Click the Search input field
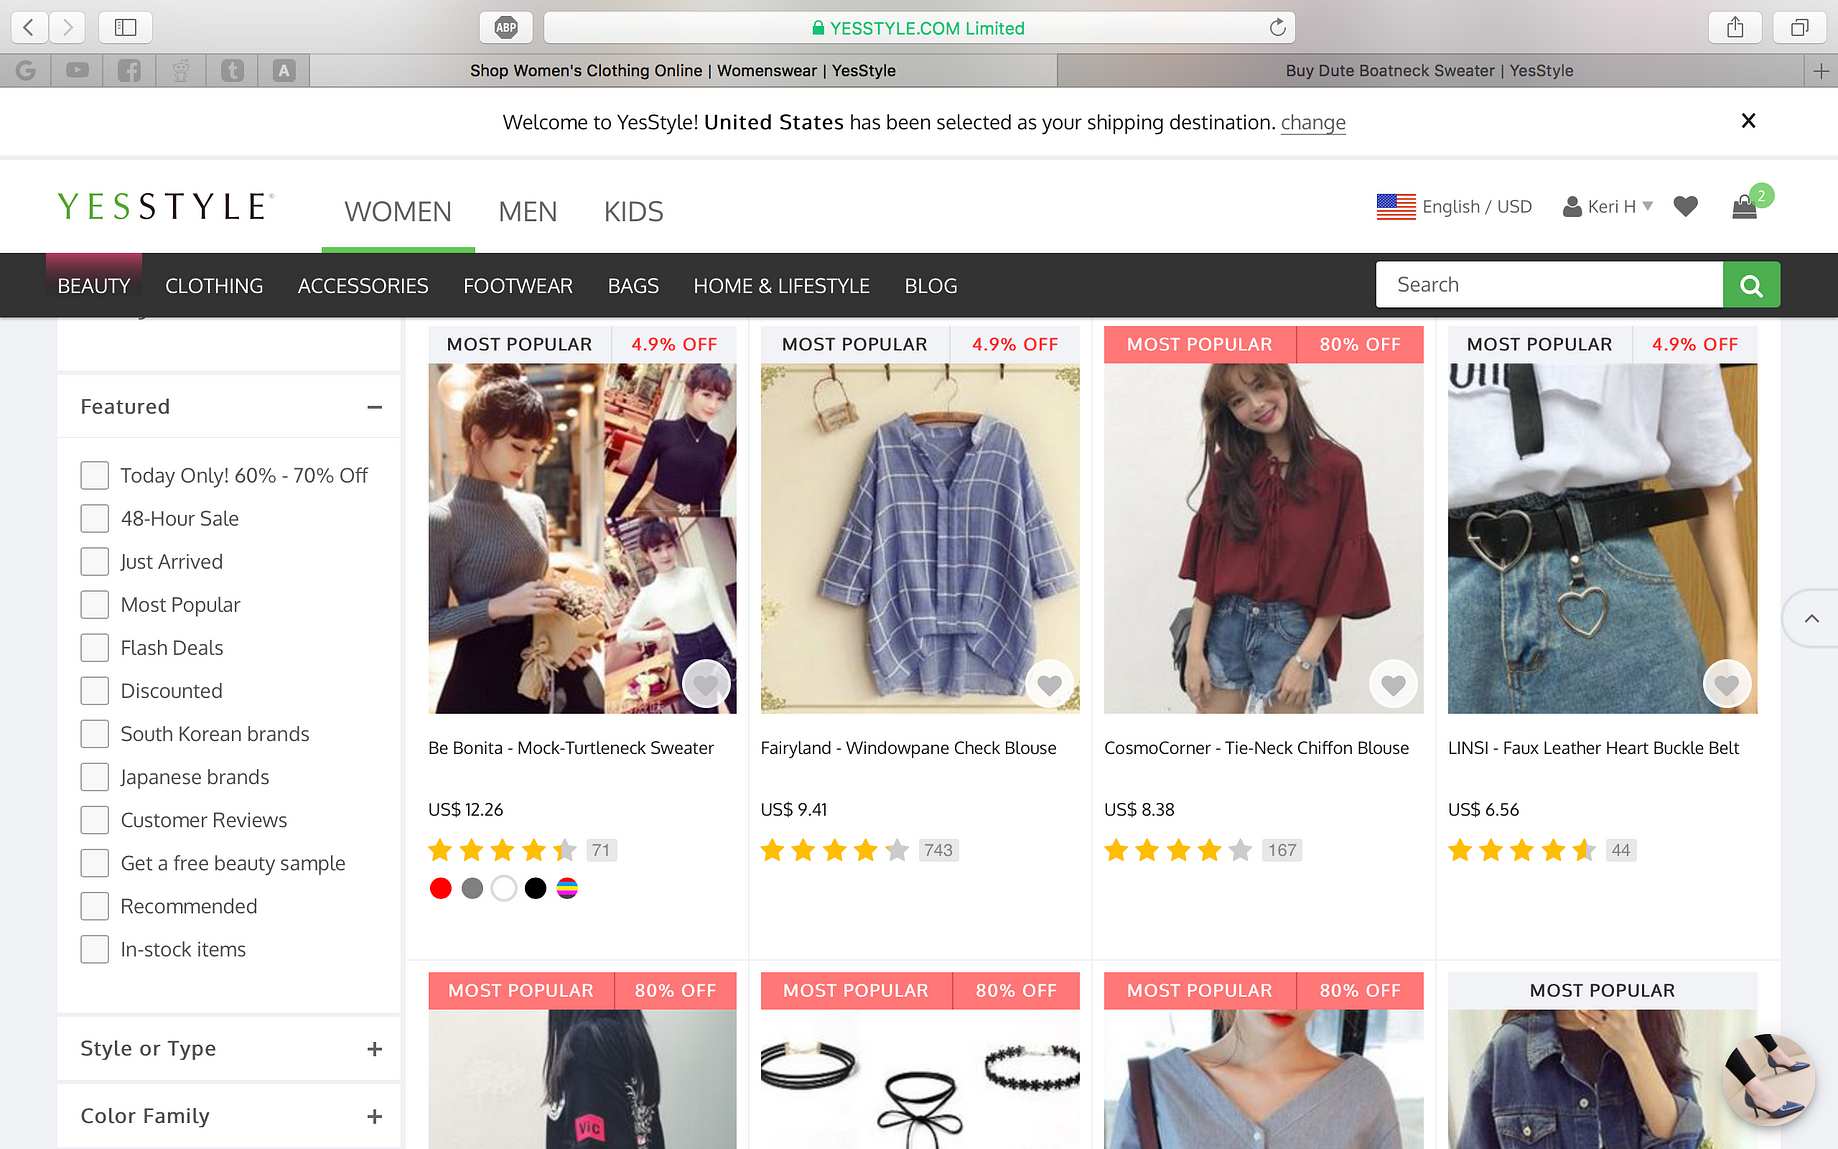Viewport: 1838px width, 1149px height. [x=1550, y=285]
